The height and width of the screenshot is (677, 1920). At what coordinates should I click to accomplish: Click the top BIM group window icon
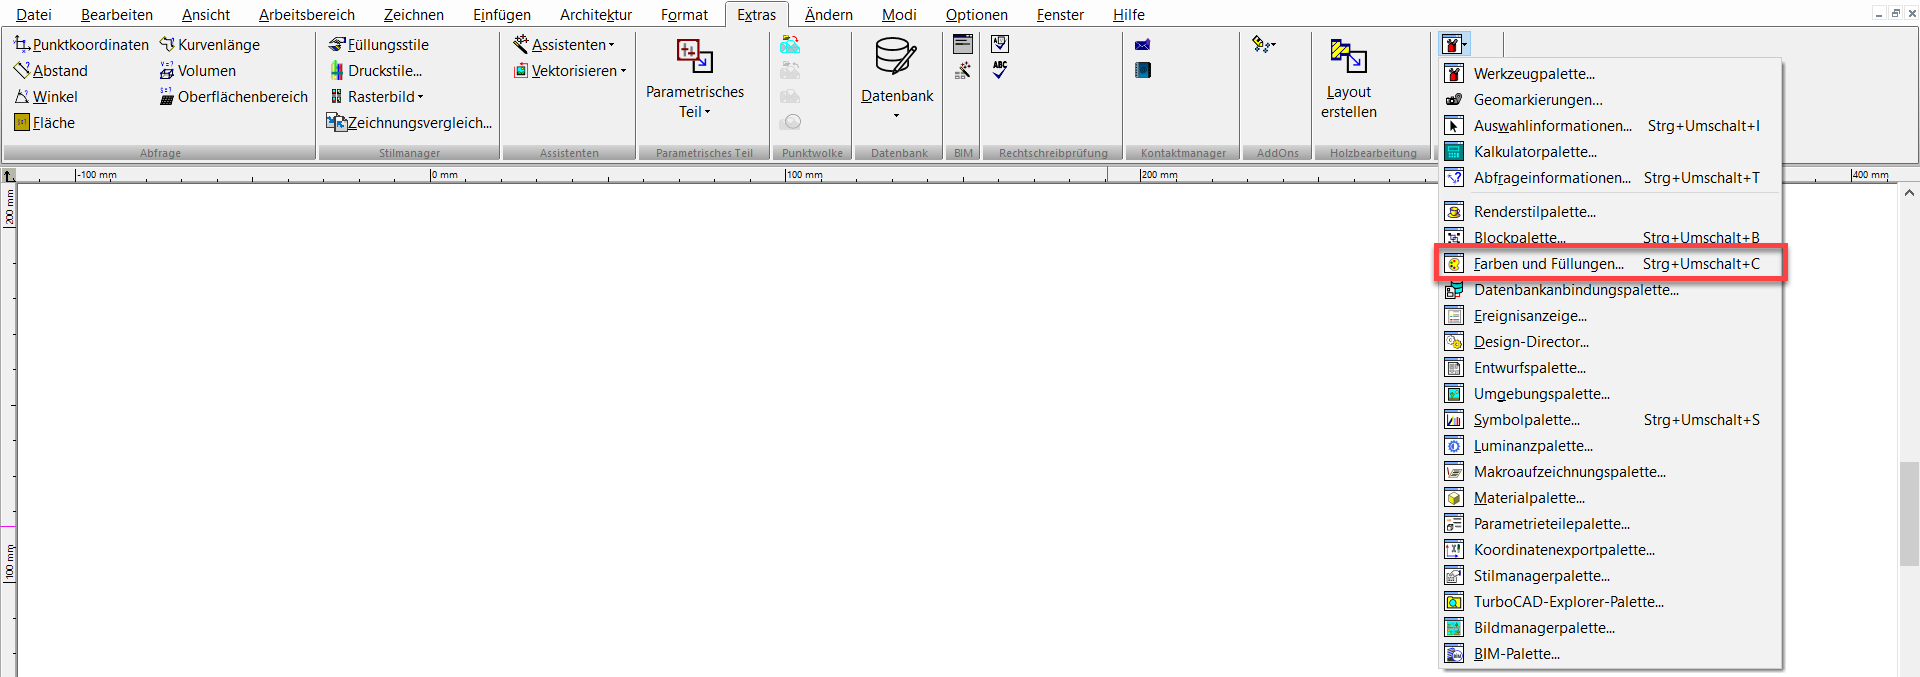point(963,44)
